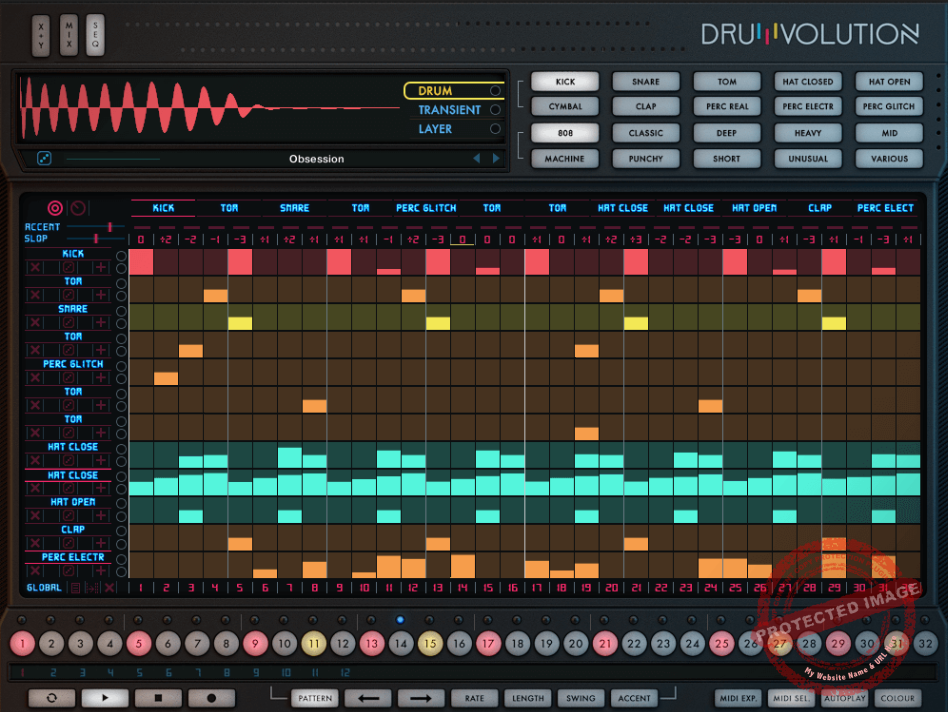This screenshot has height=712, width=948.
Task: Click the crossed circle icon beside target
Action: tap(78, 208)
